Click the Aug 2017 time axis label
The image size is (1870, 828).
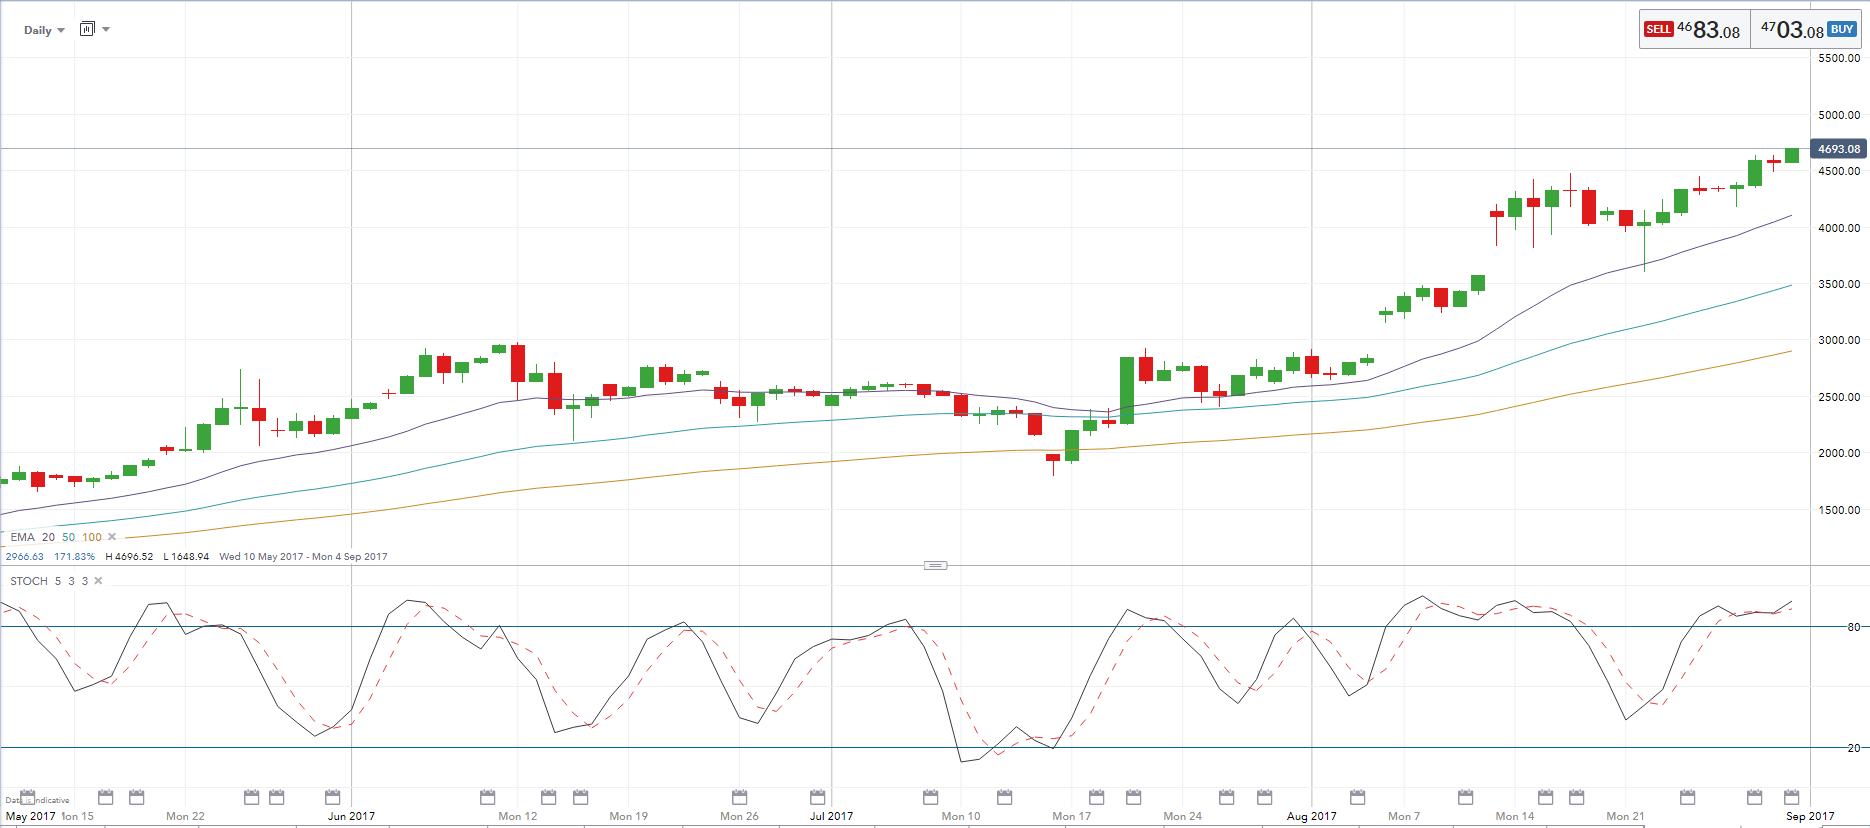[1311, 816]
